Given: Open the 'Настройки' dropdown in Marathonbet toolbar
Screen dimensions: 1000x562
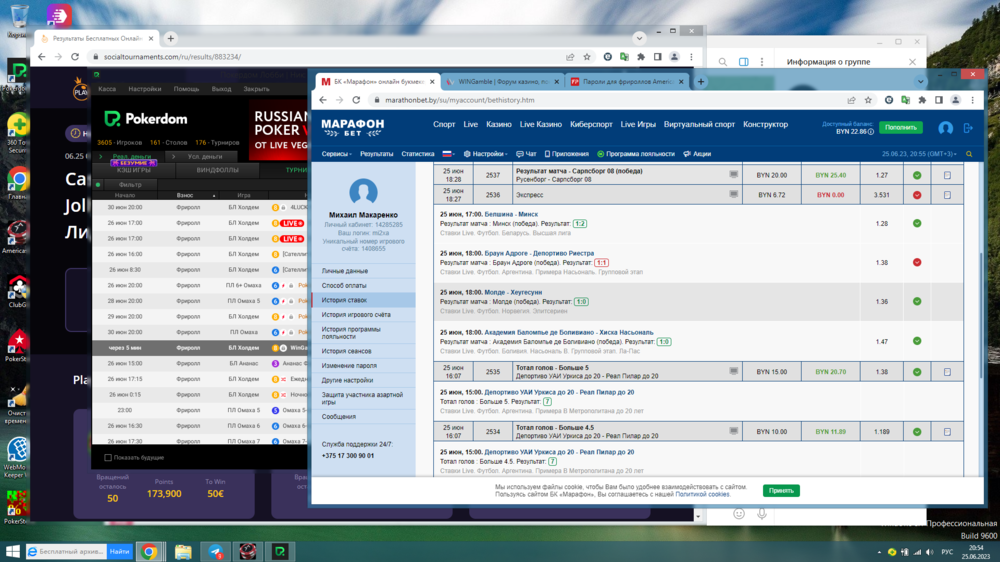Looking at the screenshot, I should (488, 154).
